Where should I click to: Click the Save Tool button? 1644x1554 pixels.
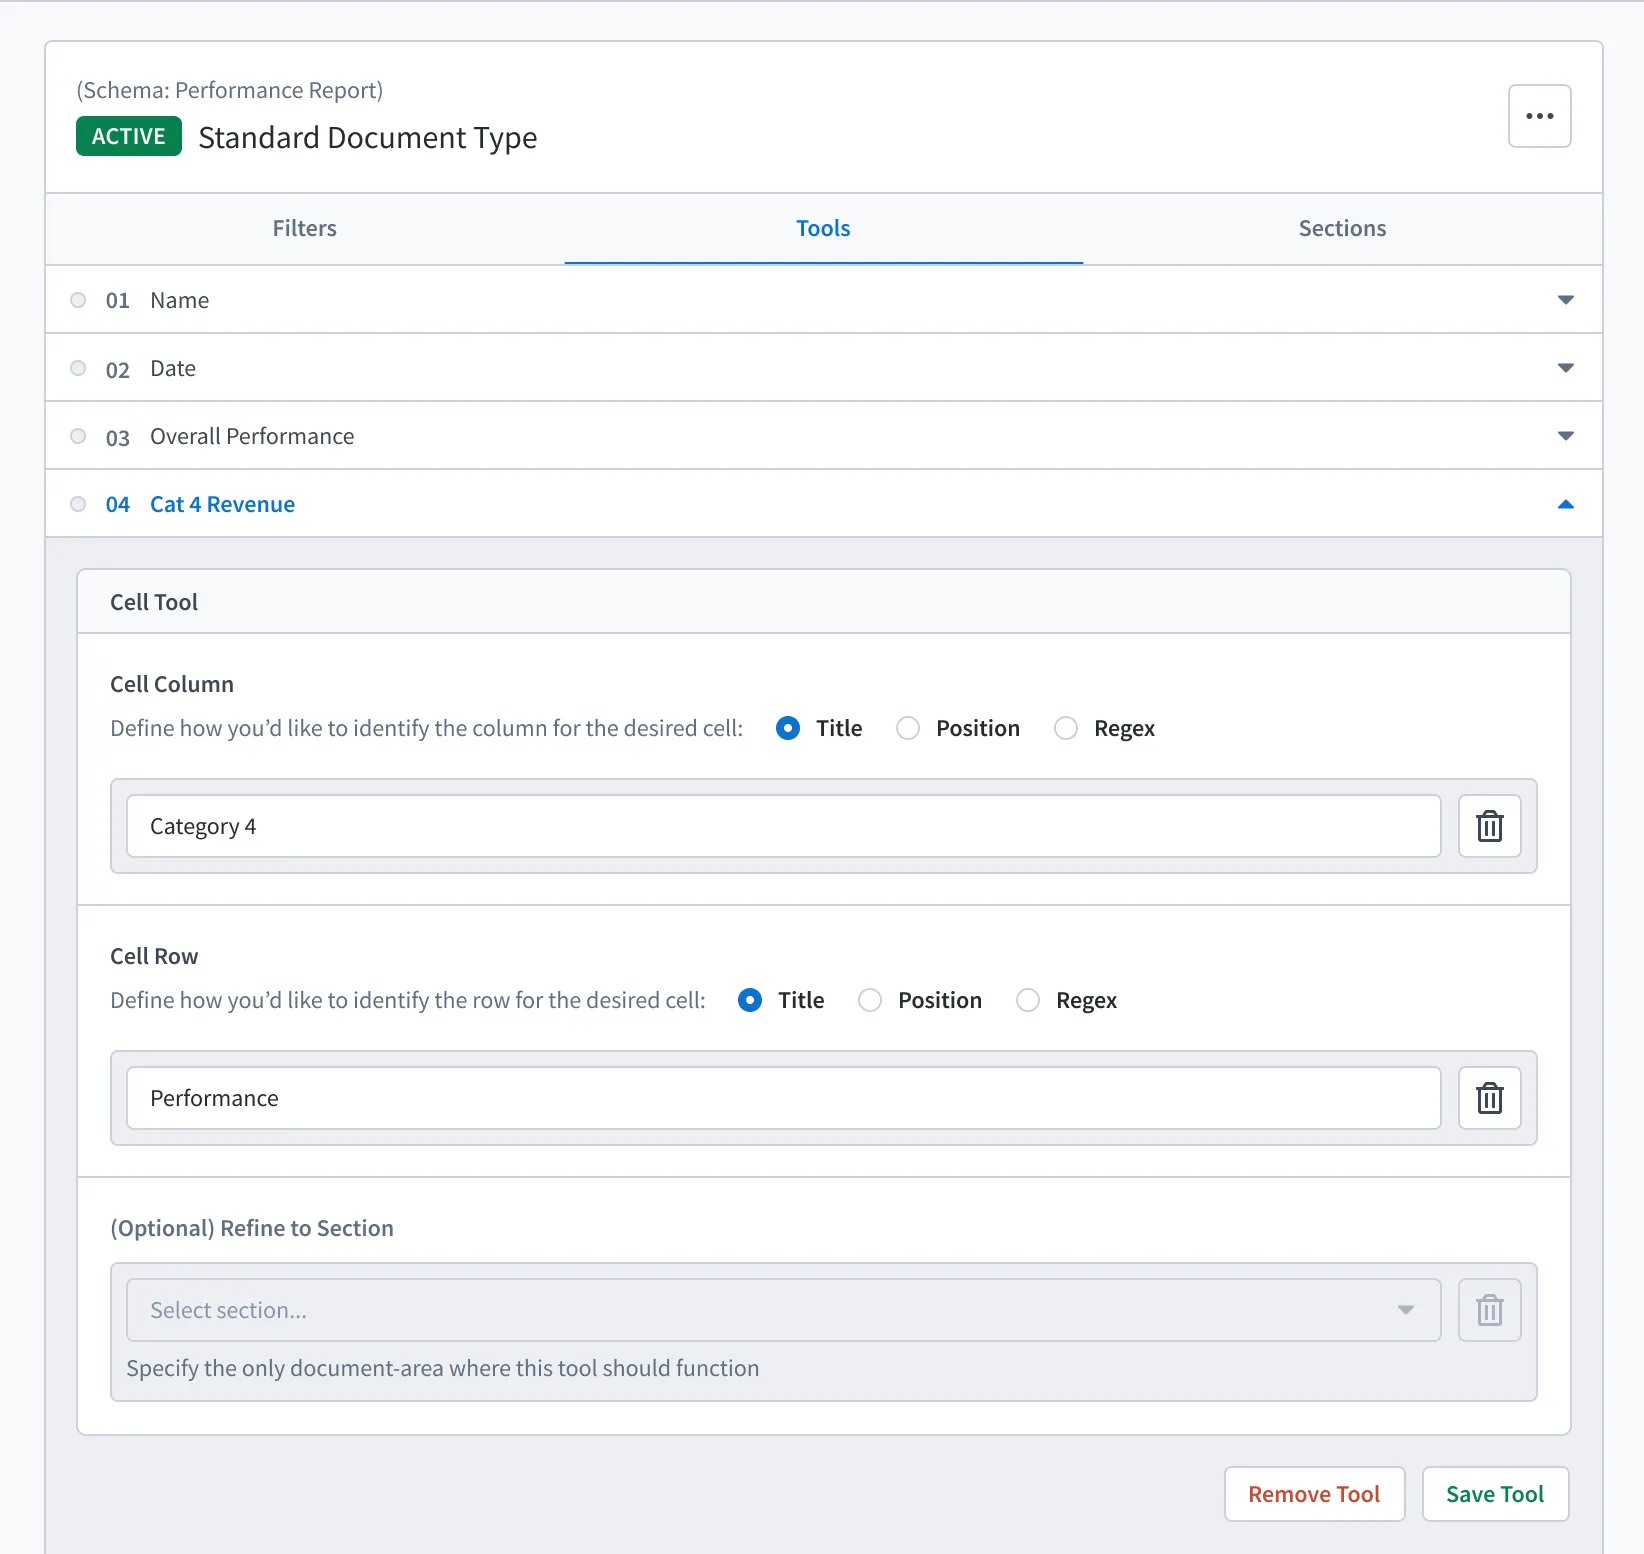pos(1495,1494)
